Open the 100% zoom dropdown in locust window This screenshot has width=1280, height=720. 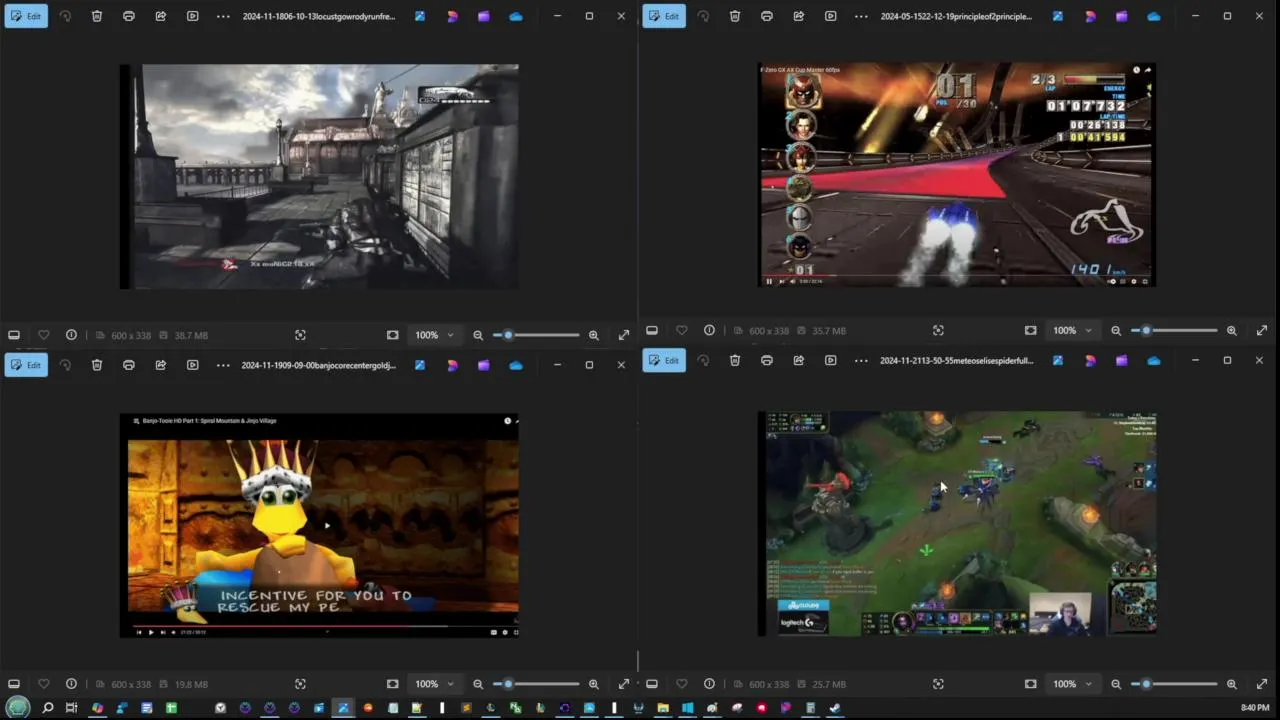(x=435, y=335)
